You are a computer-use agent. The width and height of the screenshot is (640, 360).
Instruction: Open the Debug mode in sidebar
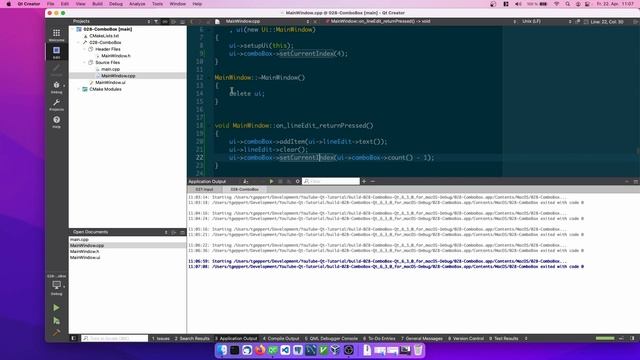[x=56, y=87]
